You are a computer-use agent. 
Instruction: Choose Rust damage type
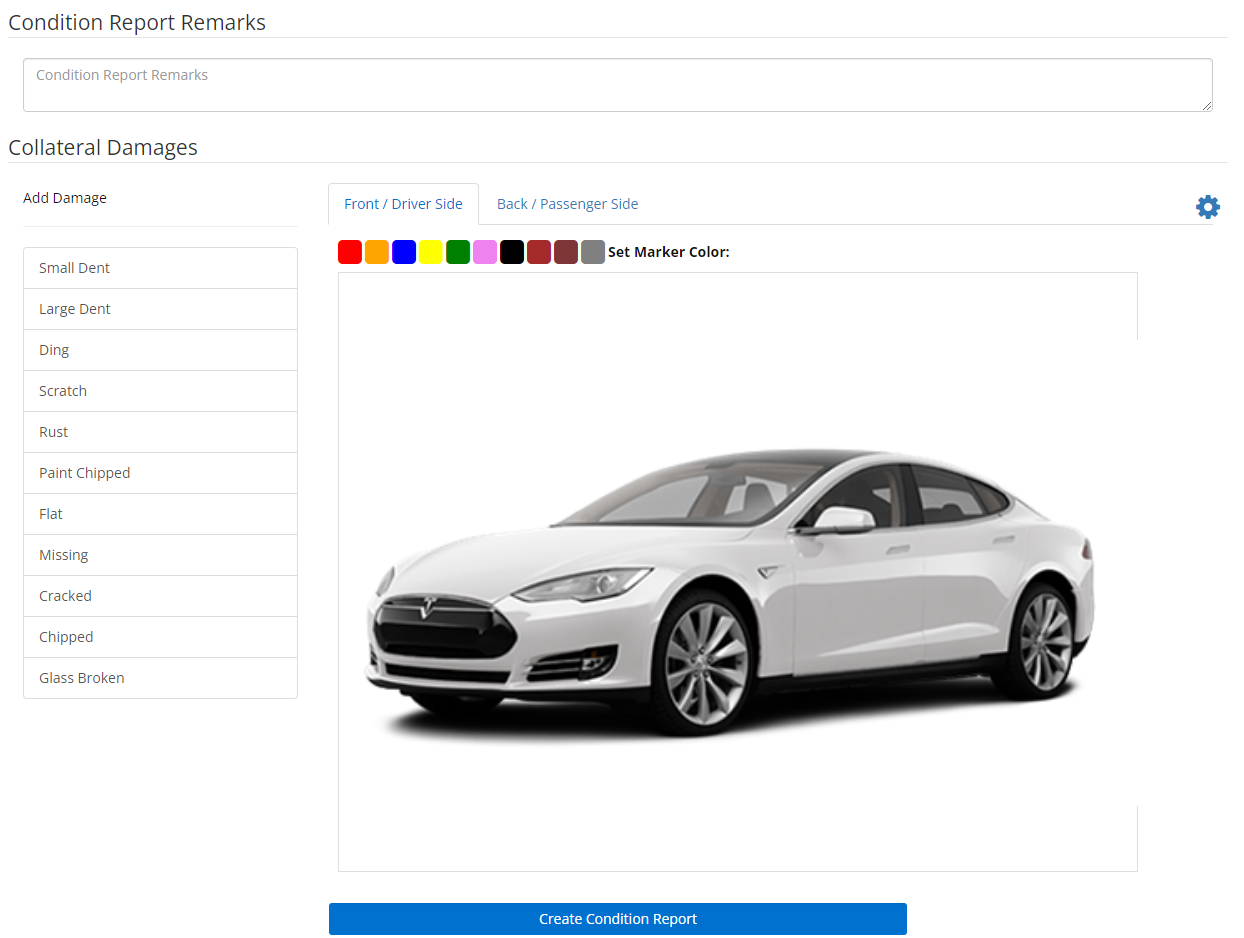160,432
